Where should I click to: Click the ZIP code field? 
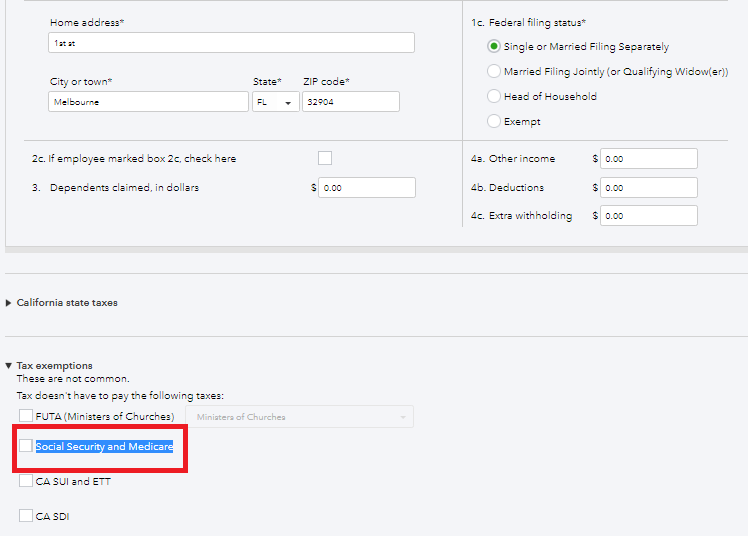coord(351,102)
